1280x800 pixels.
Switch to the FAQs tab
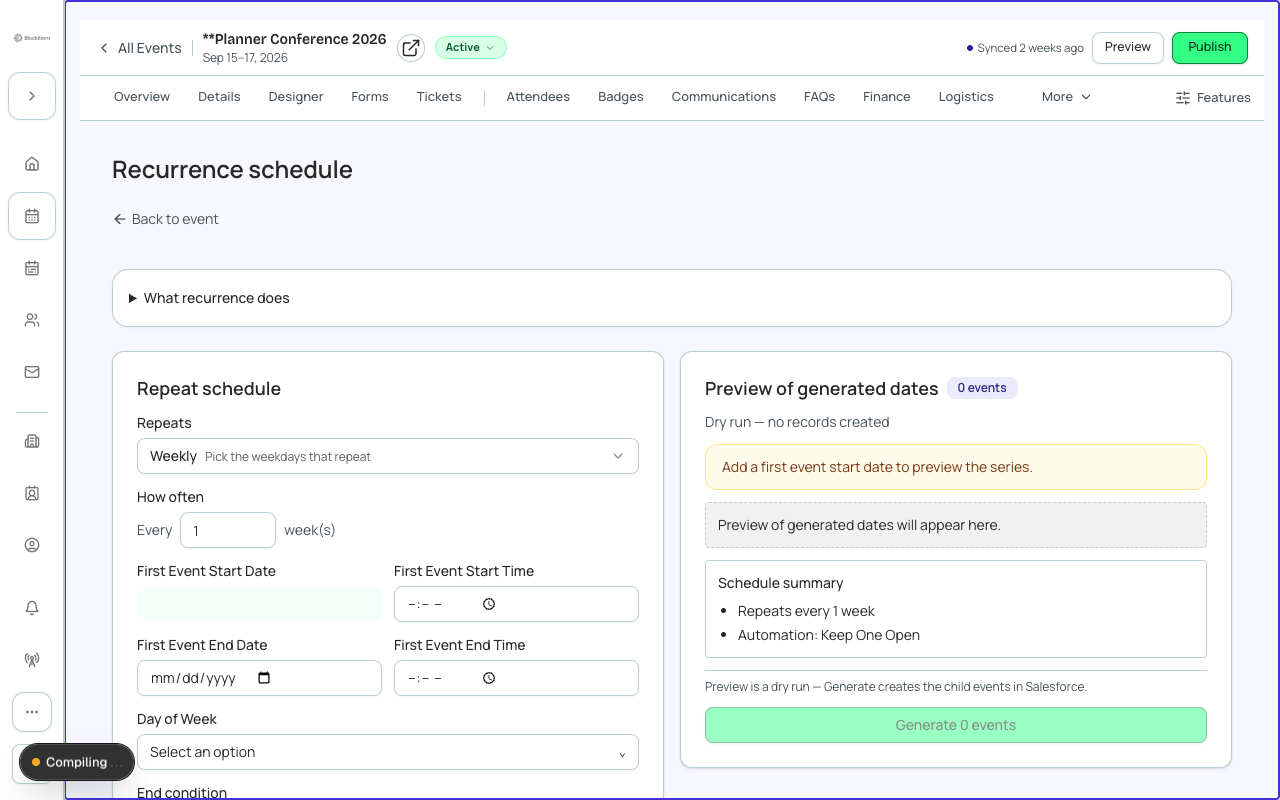pos(819,97)
